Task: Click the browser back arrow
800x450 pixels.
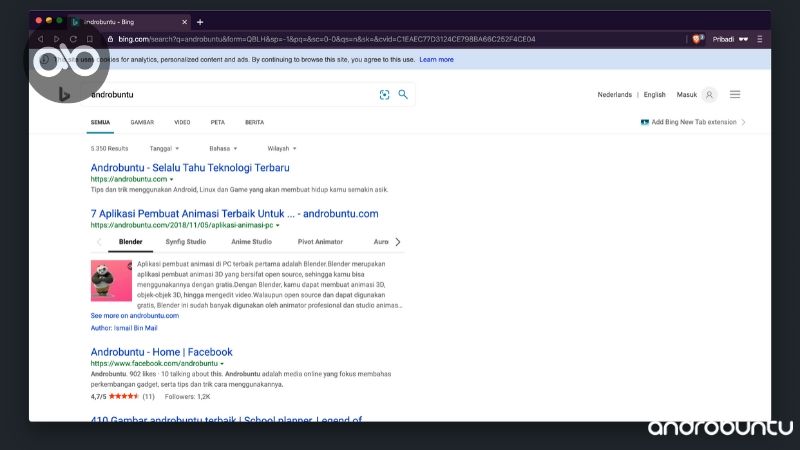Action: 40,39
